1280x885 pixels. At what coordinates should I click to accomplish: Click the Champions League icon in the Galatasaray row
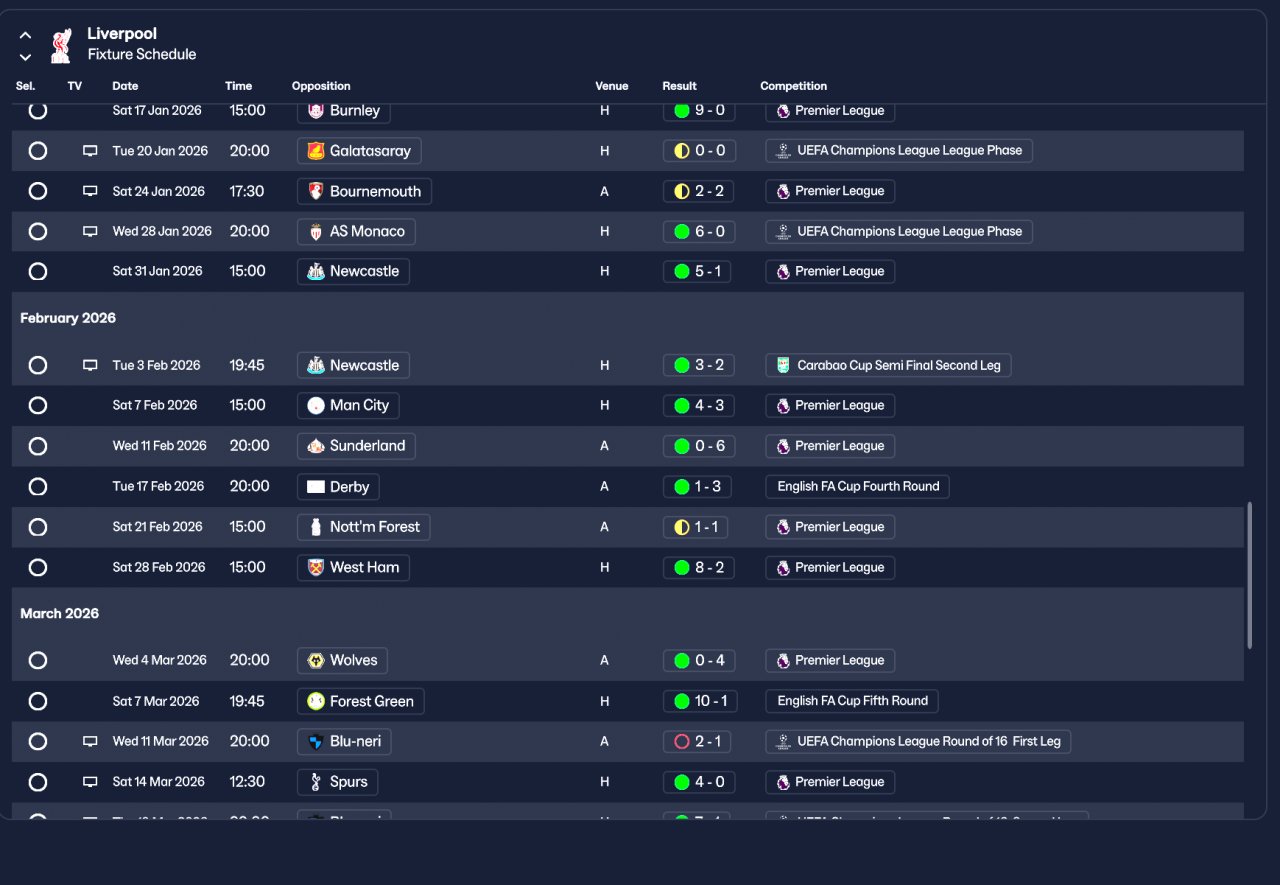click(x=783, y=151)
